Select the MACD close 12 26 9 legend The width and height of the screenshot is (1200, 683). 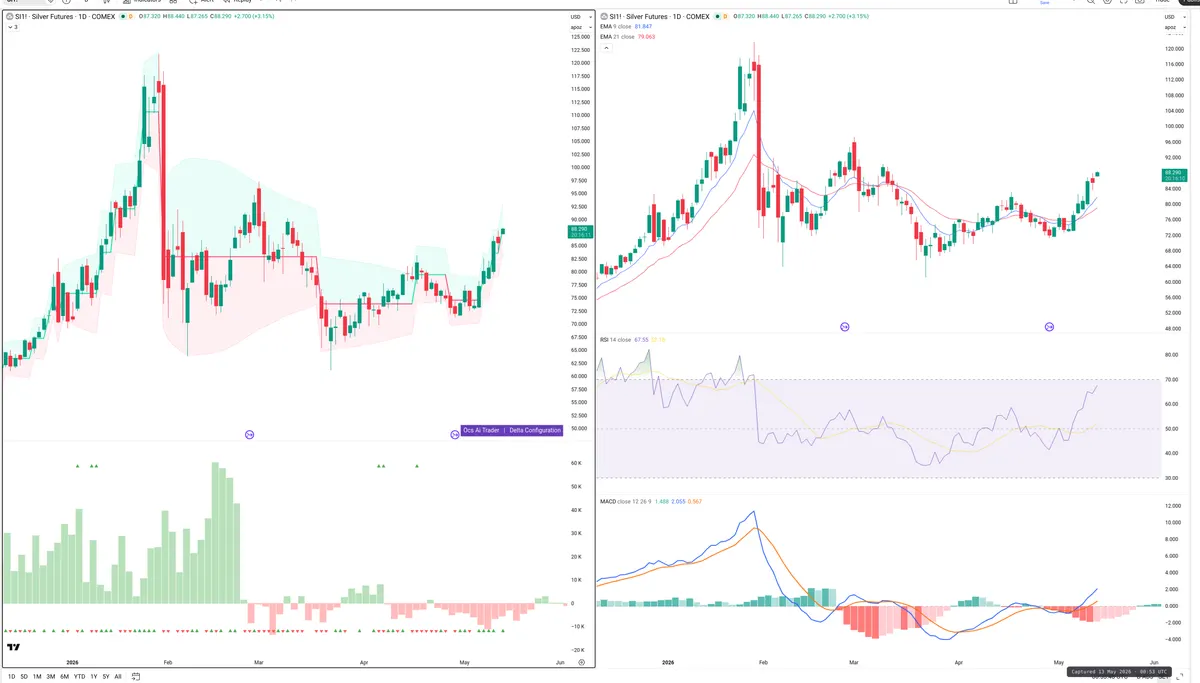[x=624, y=500]
